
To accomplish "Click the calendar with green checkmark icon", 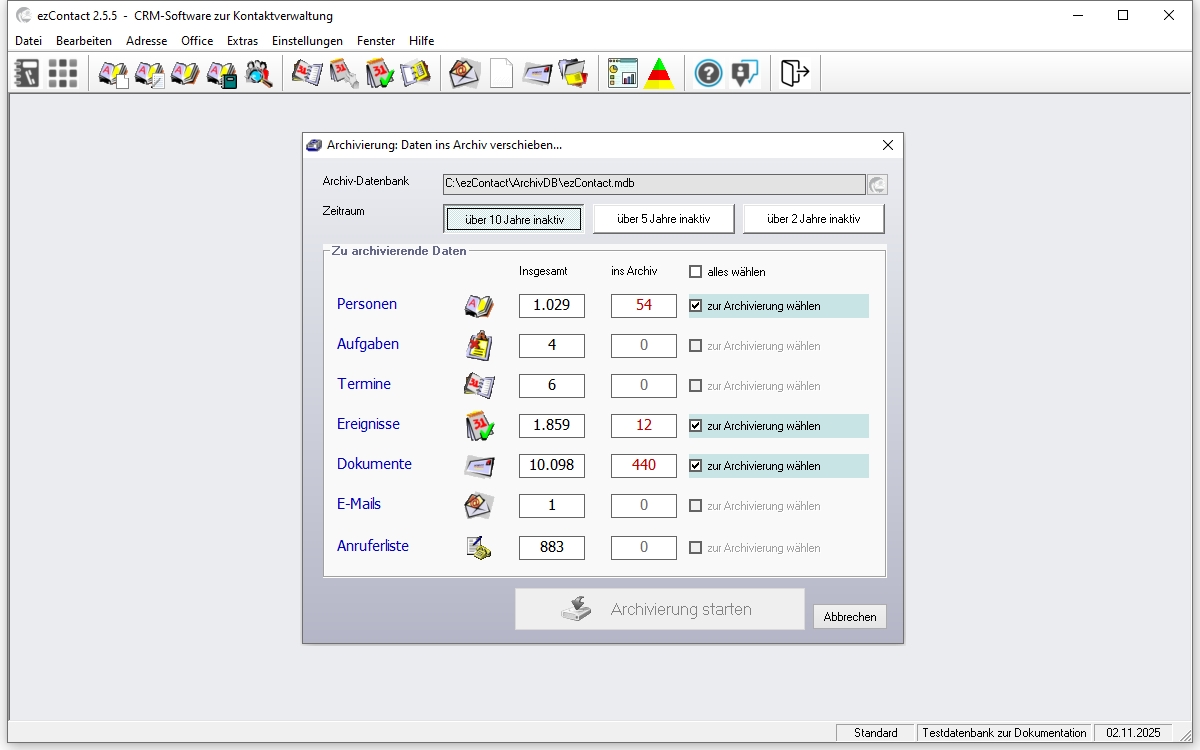I will tap(380, 74).
